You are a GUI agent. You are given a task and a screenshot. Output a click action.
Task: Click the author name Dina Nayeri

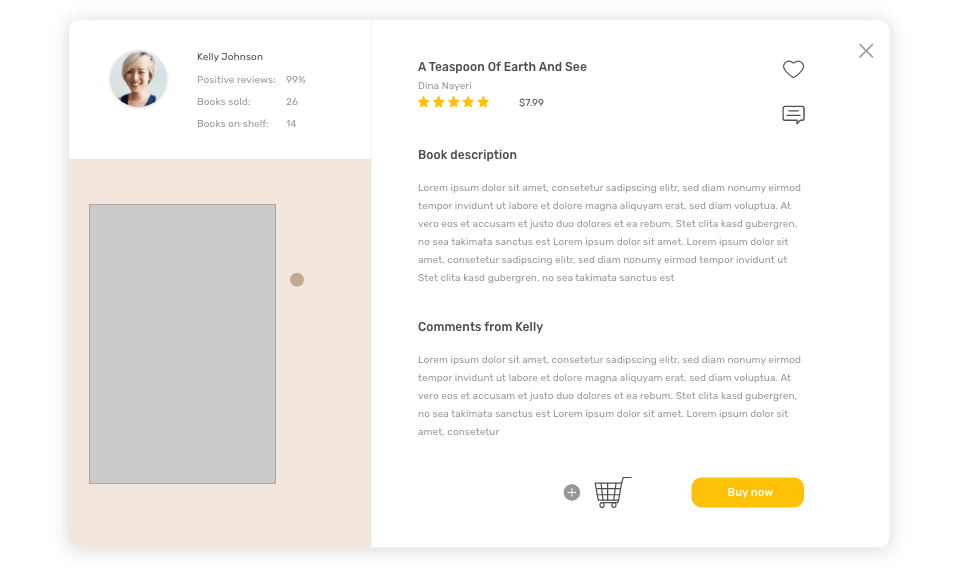tap(444, 86)
